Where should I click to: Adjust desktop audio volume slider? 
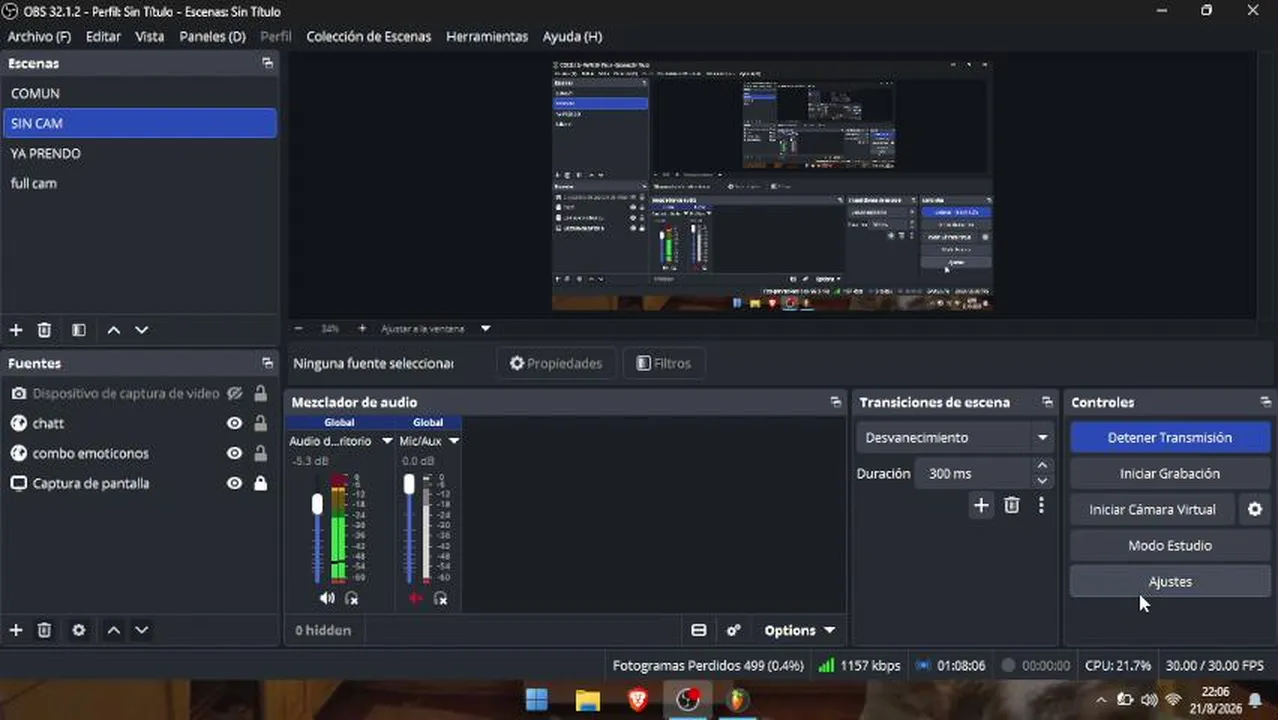318,504
